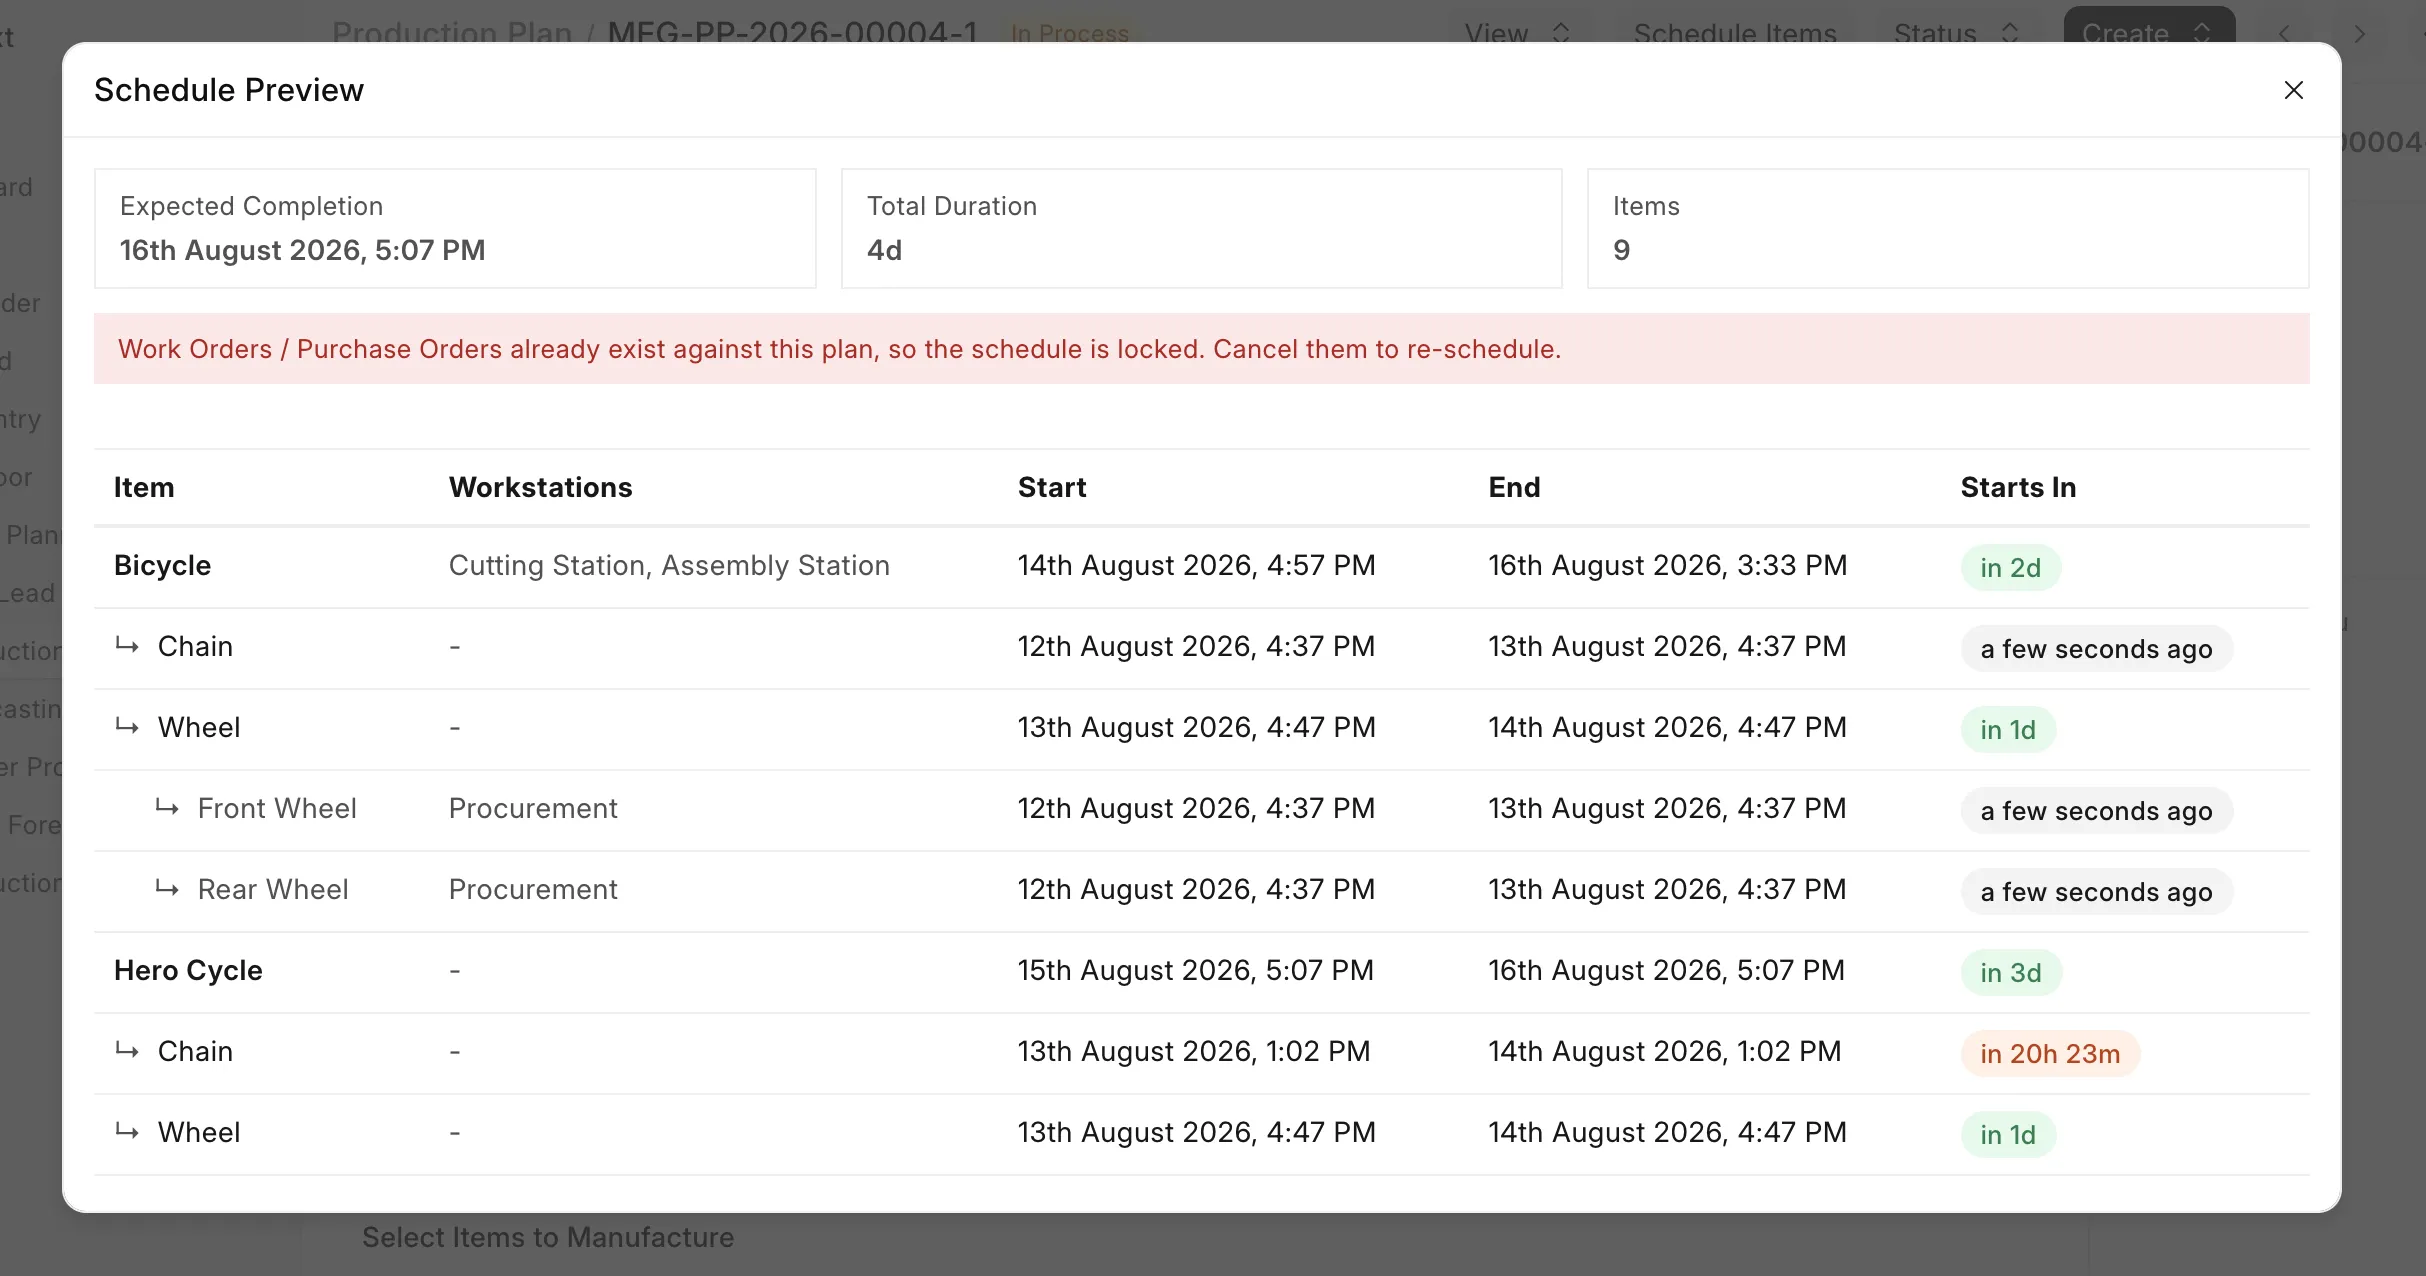Viewport: 2426px width, 1276px height.
Task: Click the Expected Completion date value
Action: point(302,250)
